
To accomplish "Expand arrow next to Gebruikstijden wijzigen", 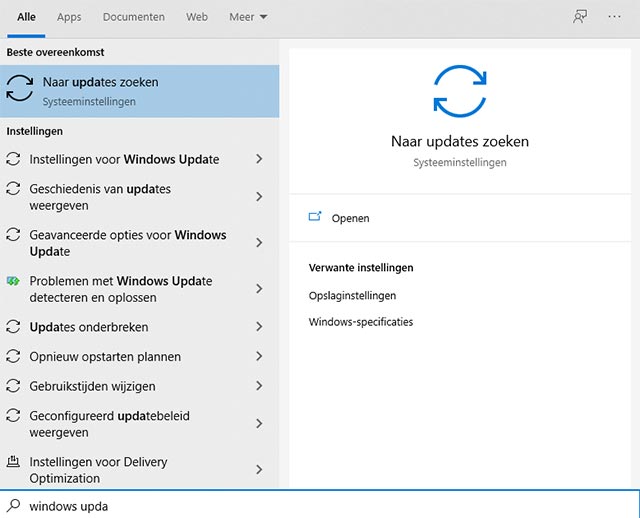I will pos(259,386).
